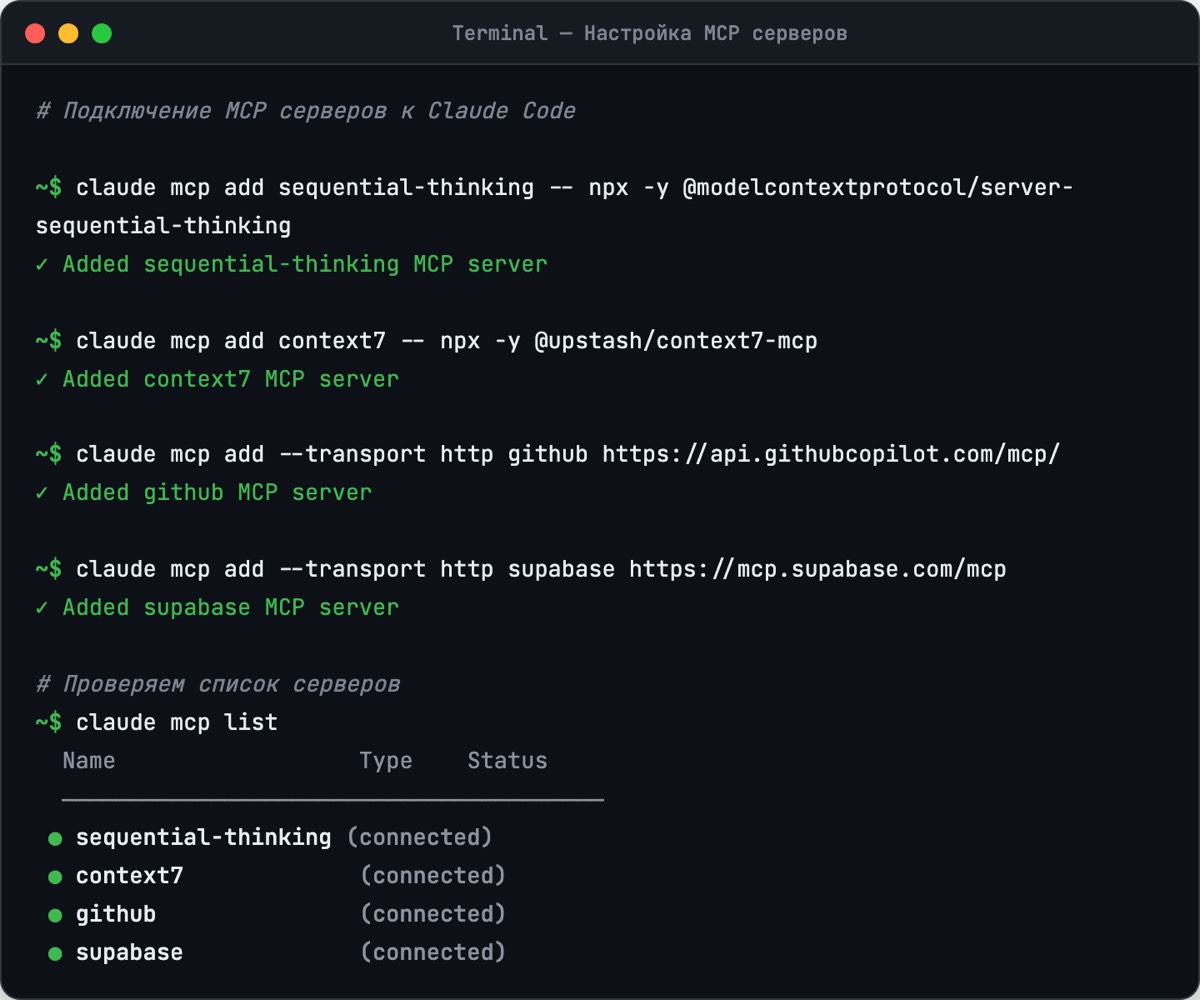The image size is (1200, 1000).
Task: Click the green maximize window button
Action: (102, 33)
